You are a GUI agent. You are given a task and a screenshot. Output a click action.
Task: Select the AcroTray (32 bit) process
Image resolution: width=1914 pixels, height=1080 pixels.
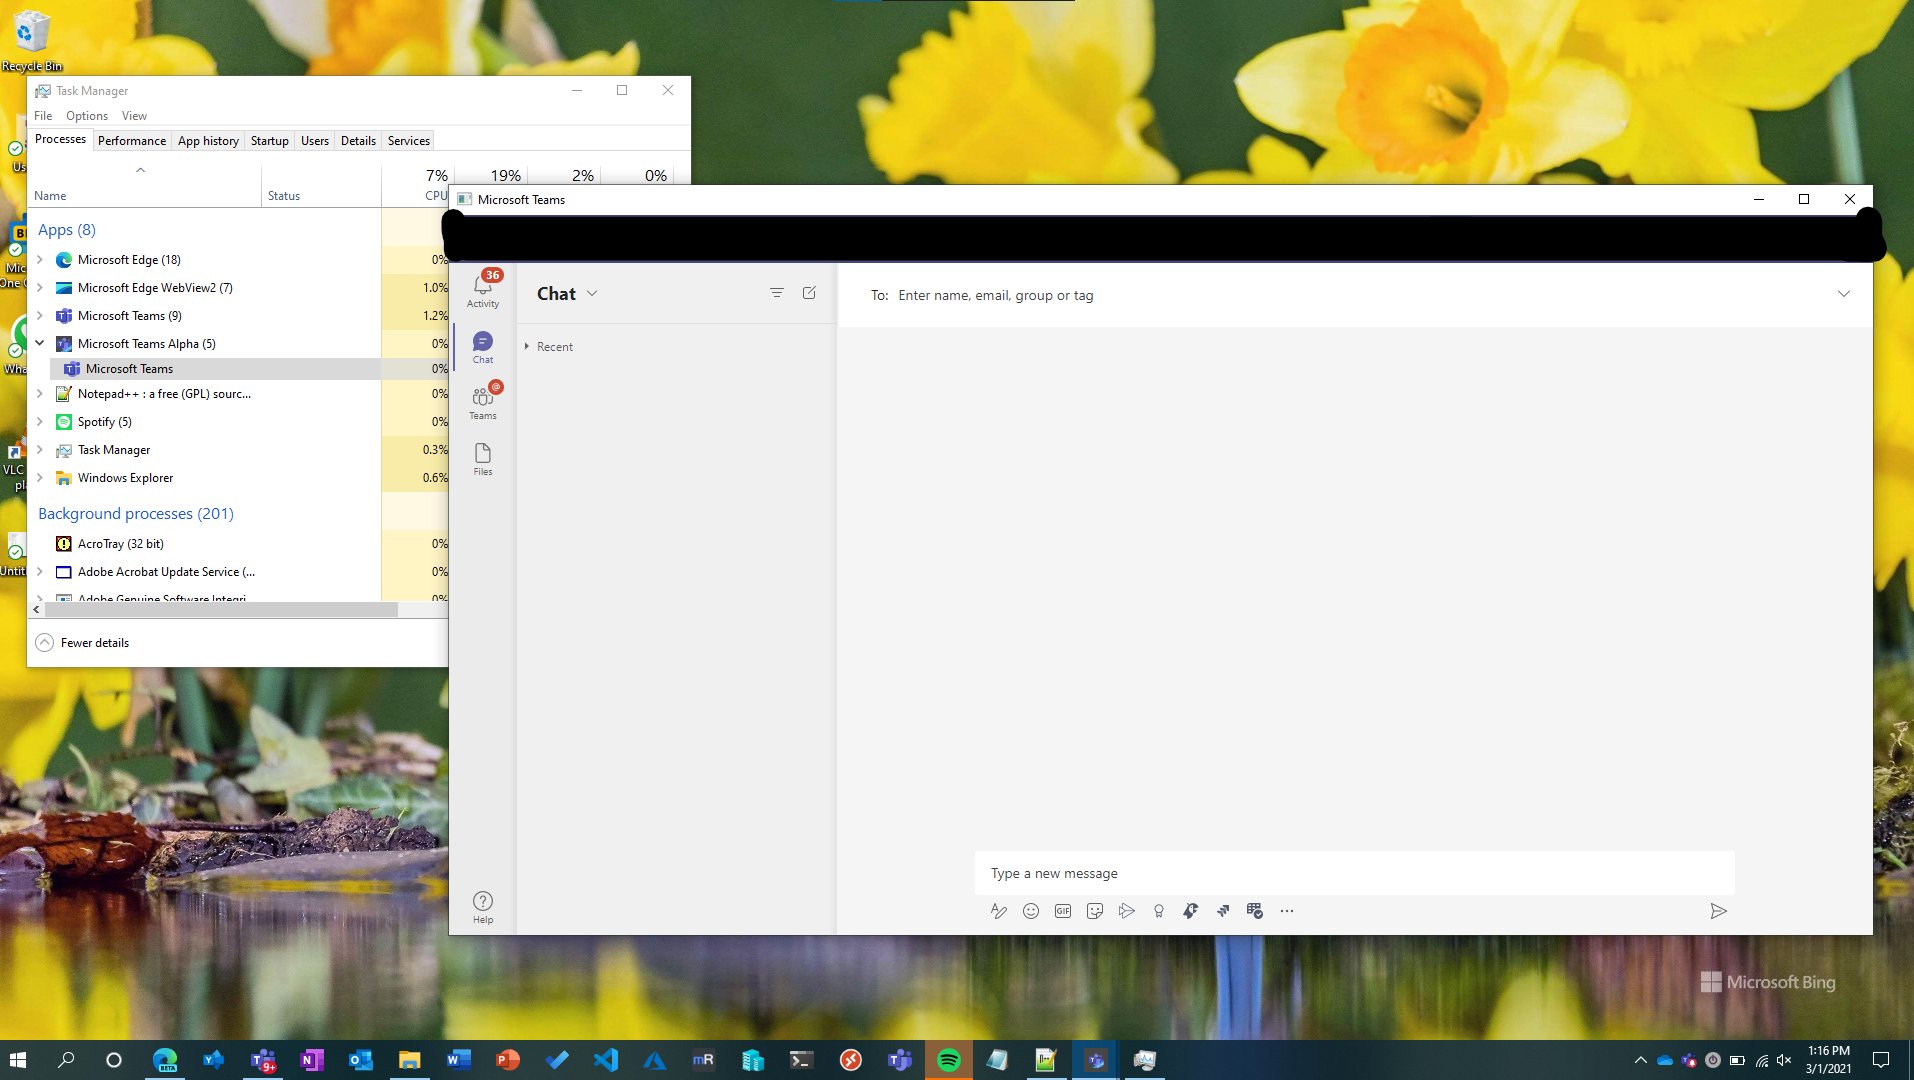pos(205,544)
